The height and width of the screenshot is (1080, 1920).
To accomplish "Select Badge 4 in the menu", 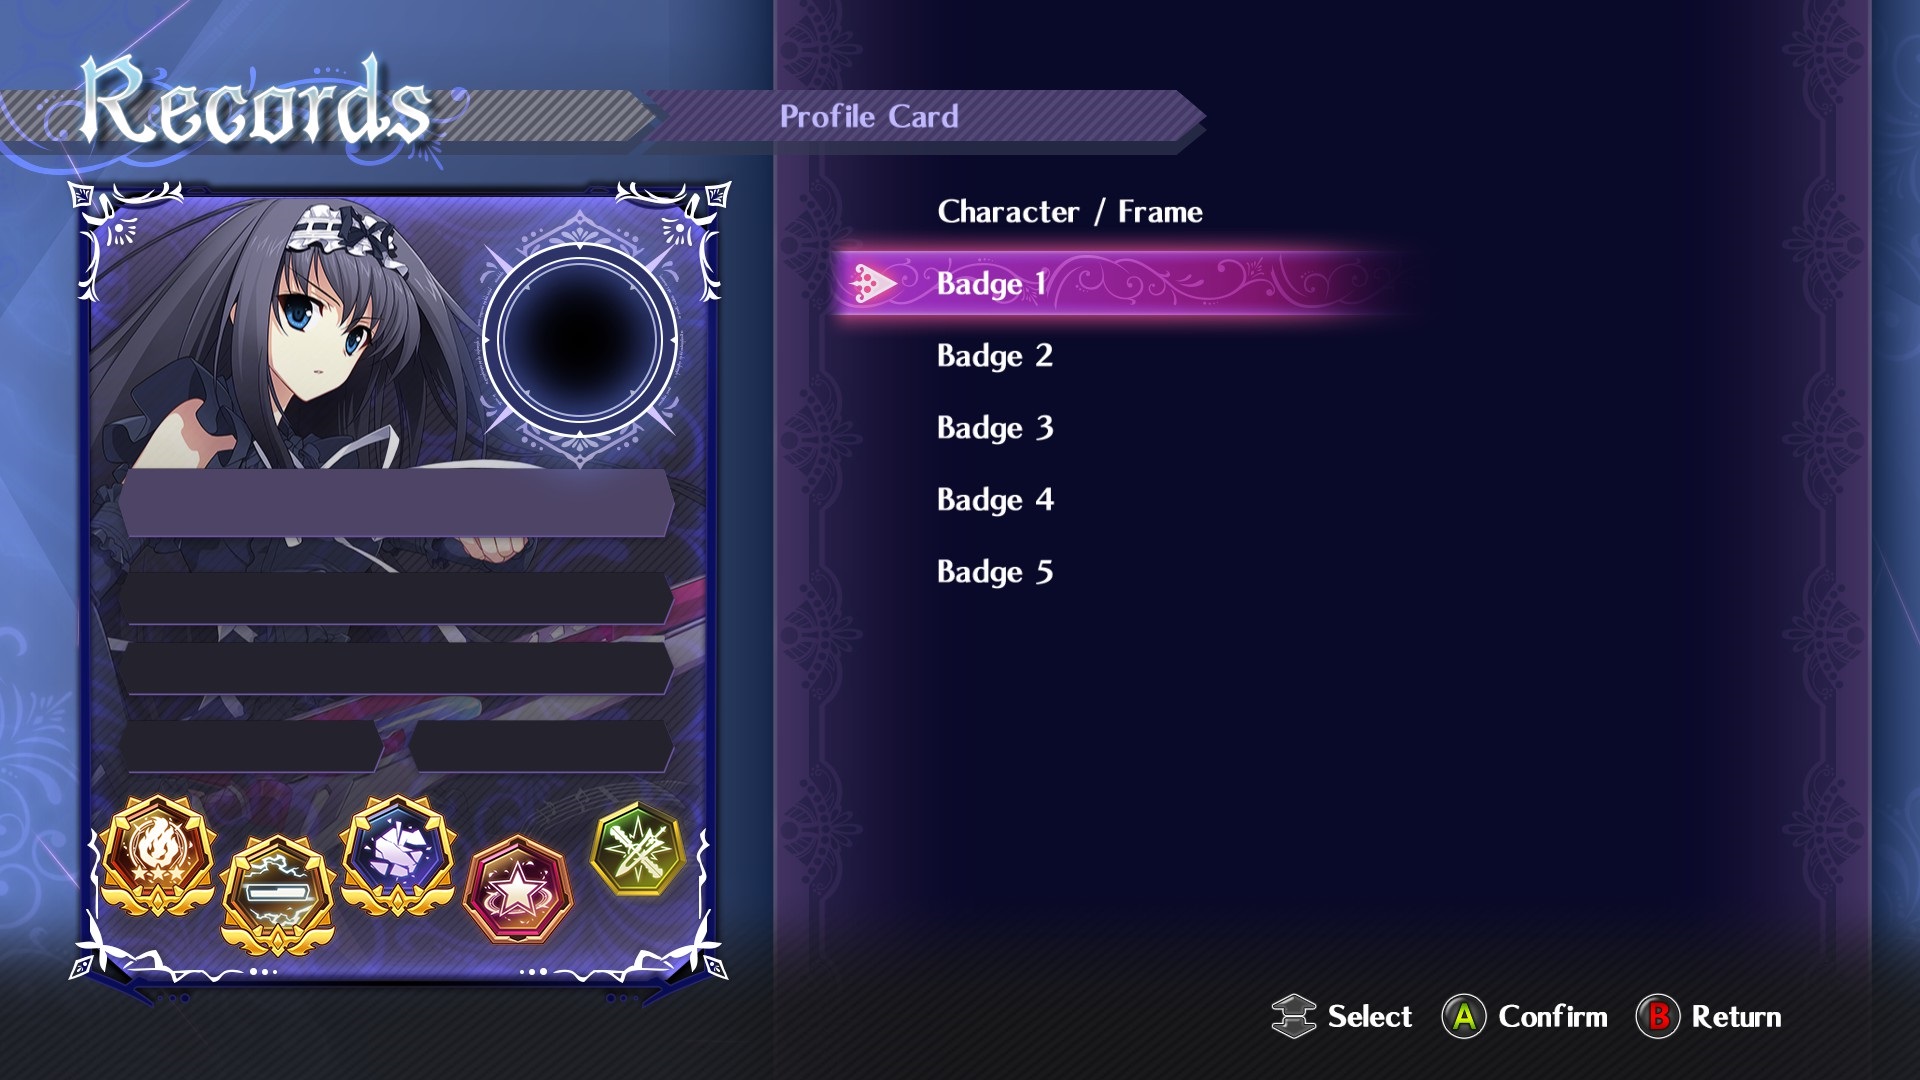I will click(x=995, y=500).
